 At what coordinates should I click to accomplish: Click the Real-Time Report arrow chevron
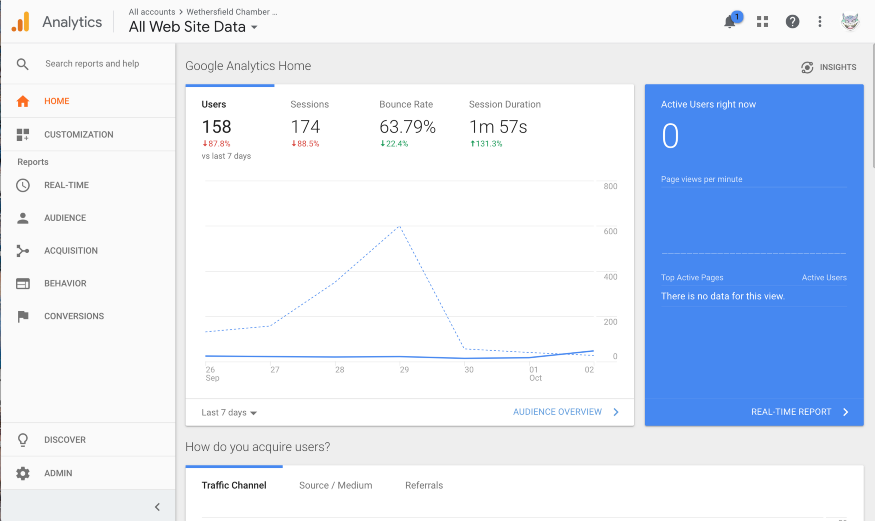(845, 412)
